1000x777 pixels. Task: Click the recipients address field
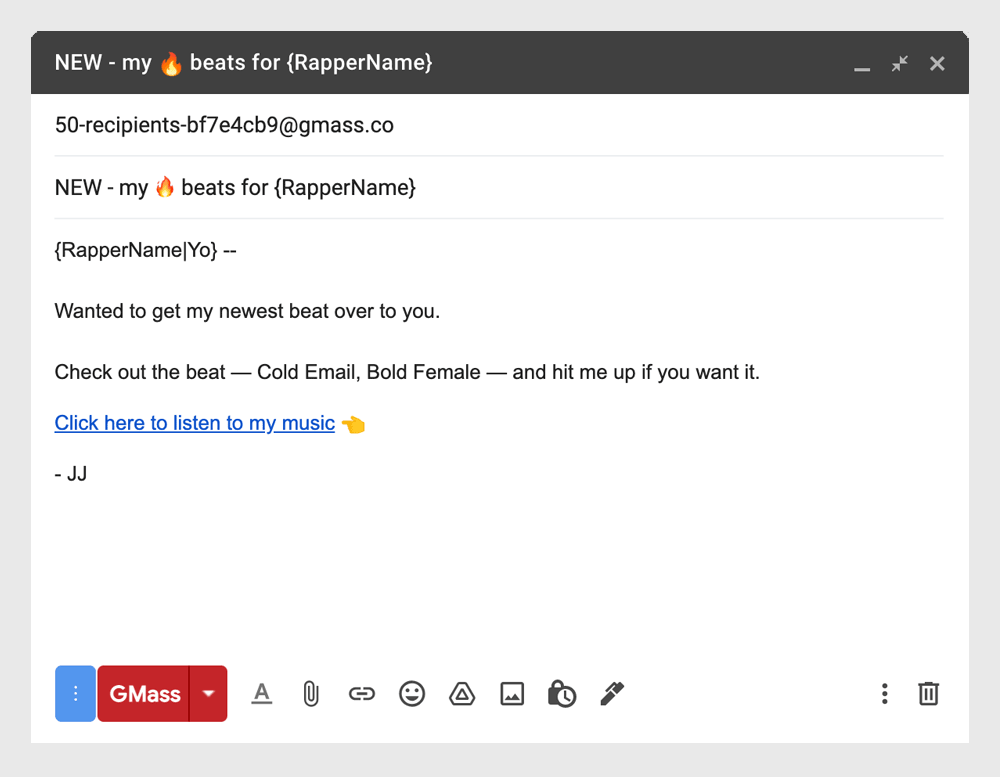[499, 125]
